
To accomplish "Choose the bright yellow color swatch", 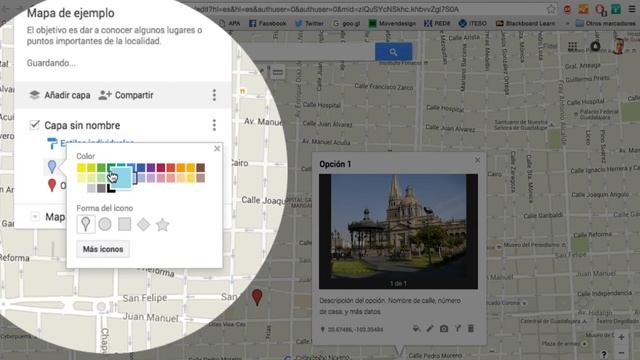I will 81,168.
